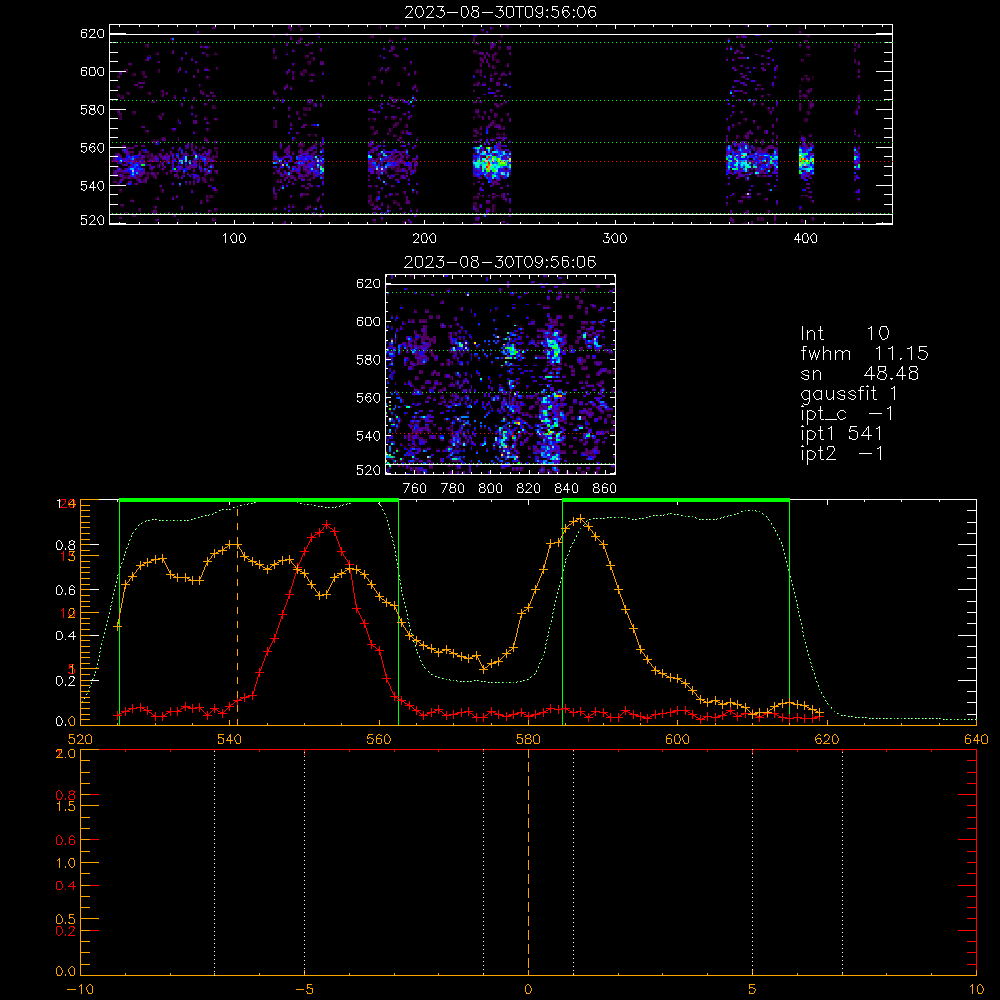Click the orange dashed zero line in the bottom plot

tap(528, 861)
